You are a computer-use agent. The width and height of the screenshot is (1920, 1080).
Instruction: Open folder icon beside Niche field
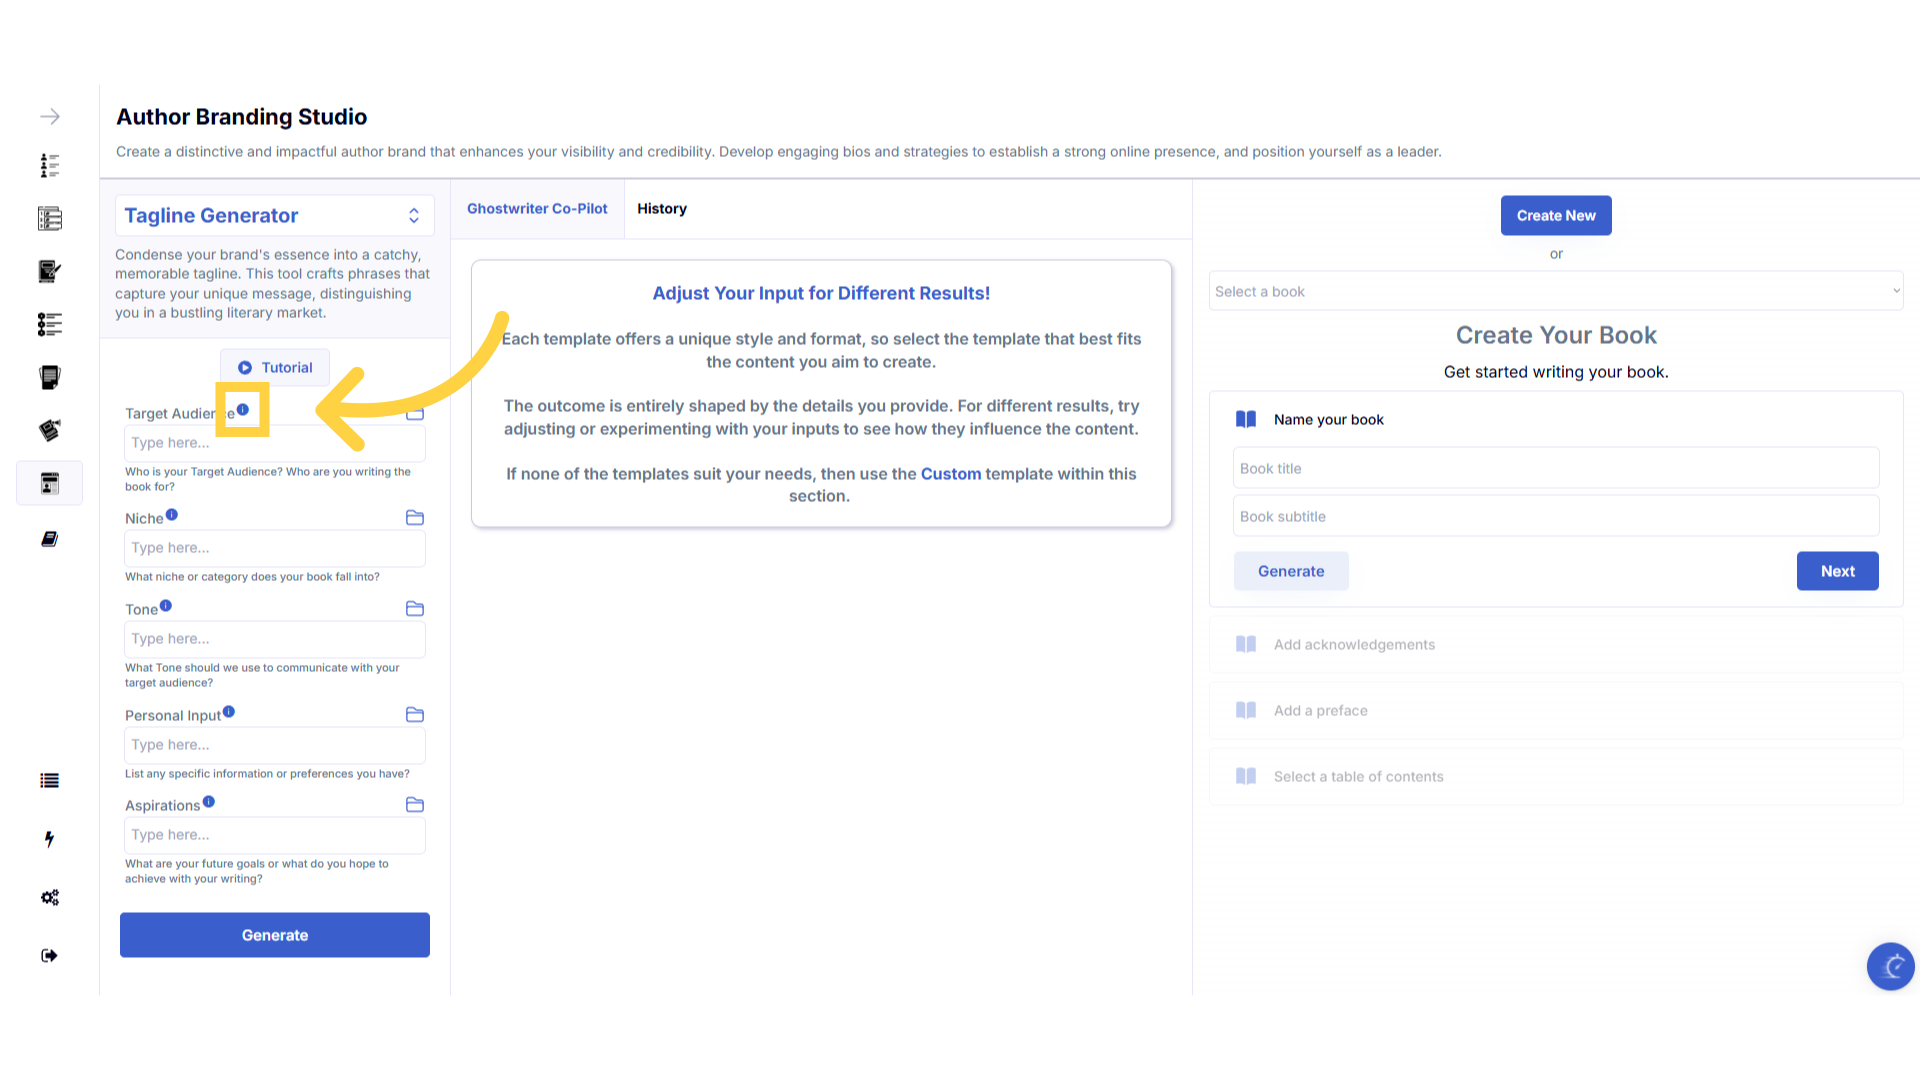coord(415,517)
